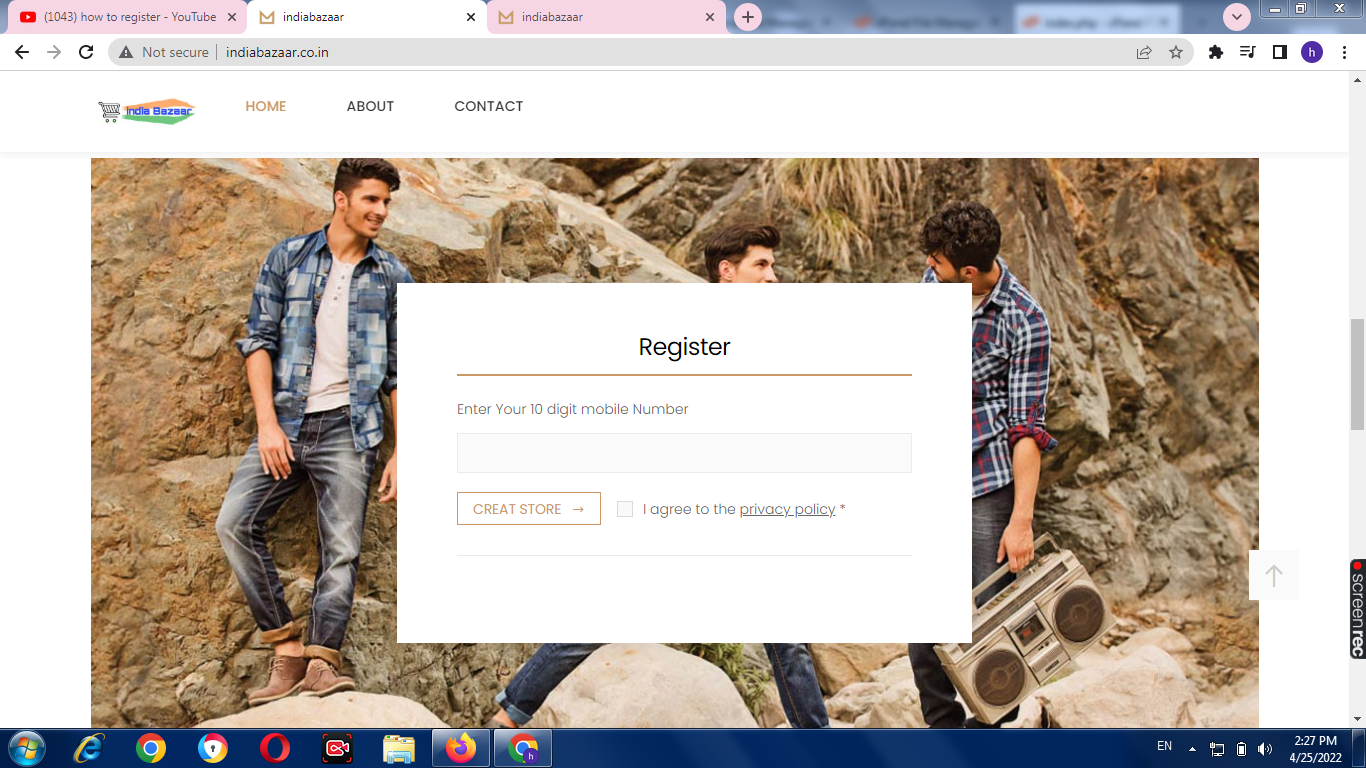1366x768 pixels.
Task: Open the media control icon in toolbar
Action: [x=1247, y=52]
